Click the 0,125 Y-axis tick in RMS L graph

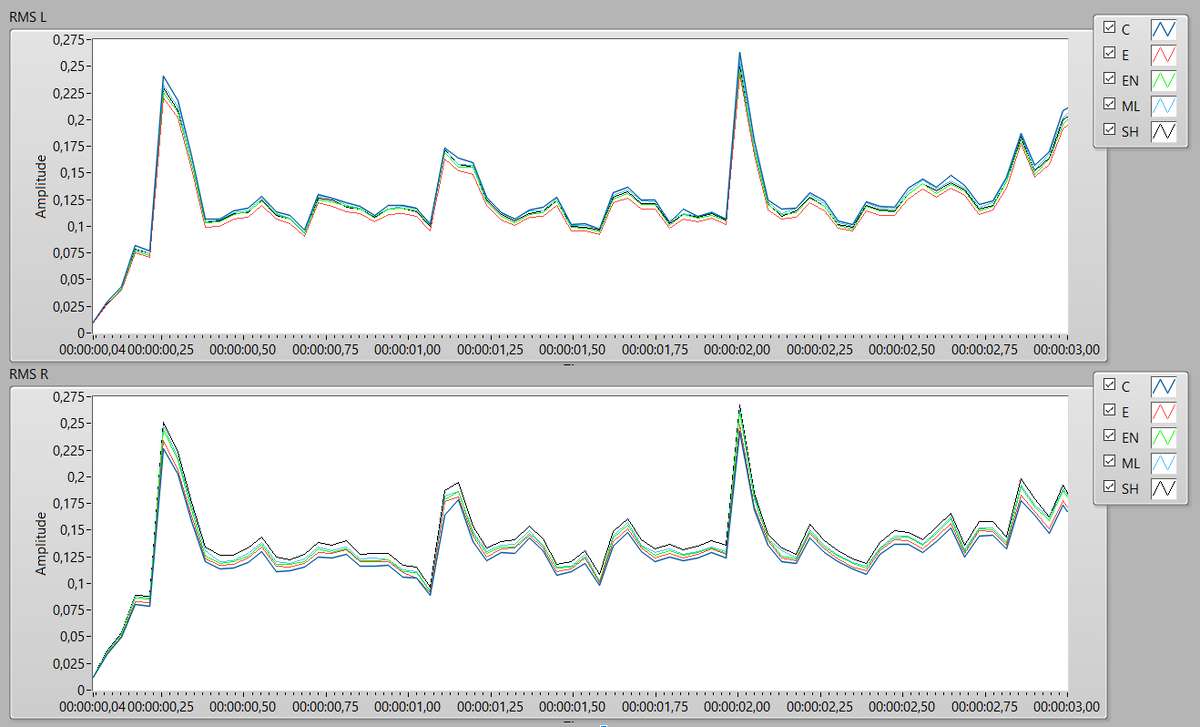coord(70,199)
